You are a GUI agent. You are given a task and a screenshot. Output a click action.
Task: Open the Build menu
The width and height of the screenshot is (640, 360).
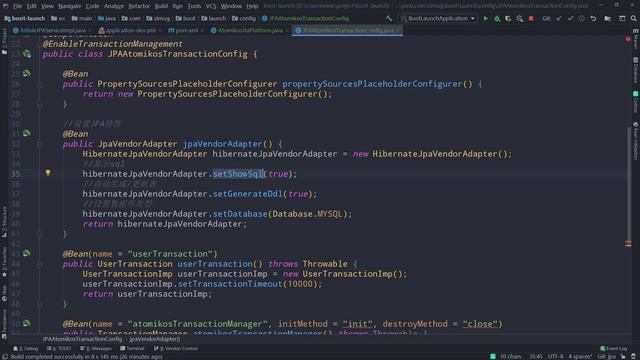coord(161,6)
